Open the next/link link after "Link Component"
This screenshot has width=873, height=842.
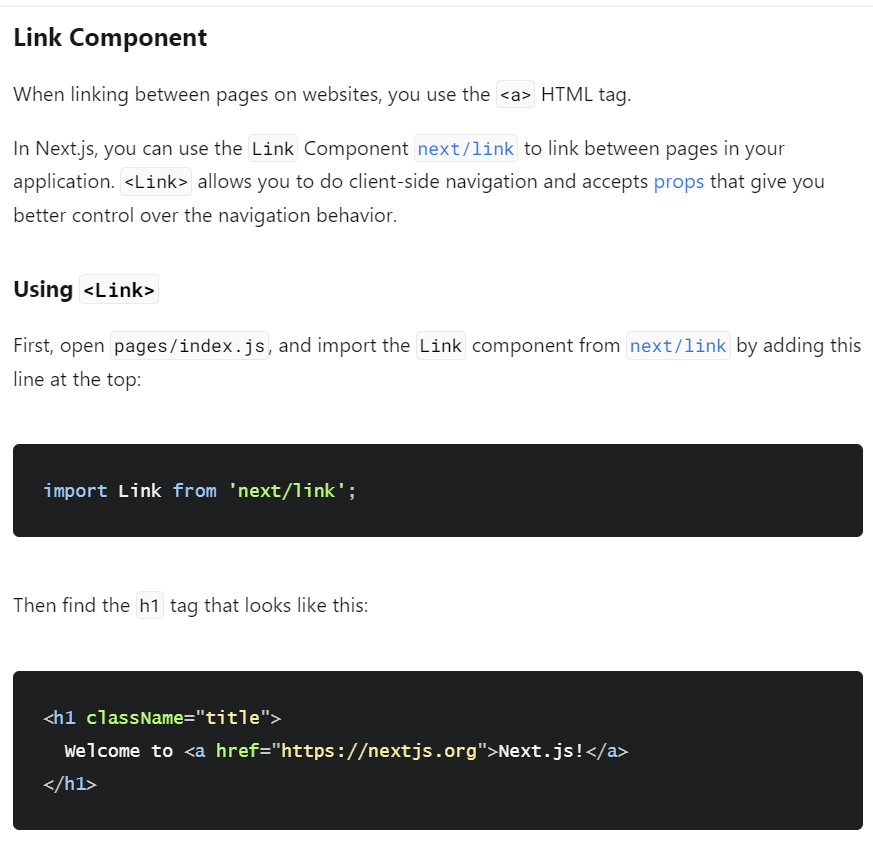[x=466, y=149]
